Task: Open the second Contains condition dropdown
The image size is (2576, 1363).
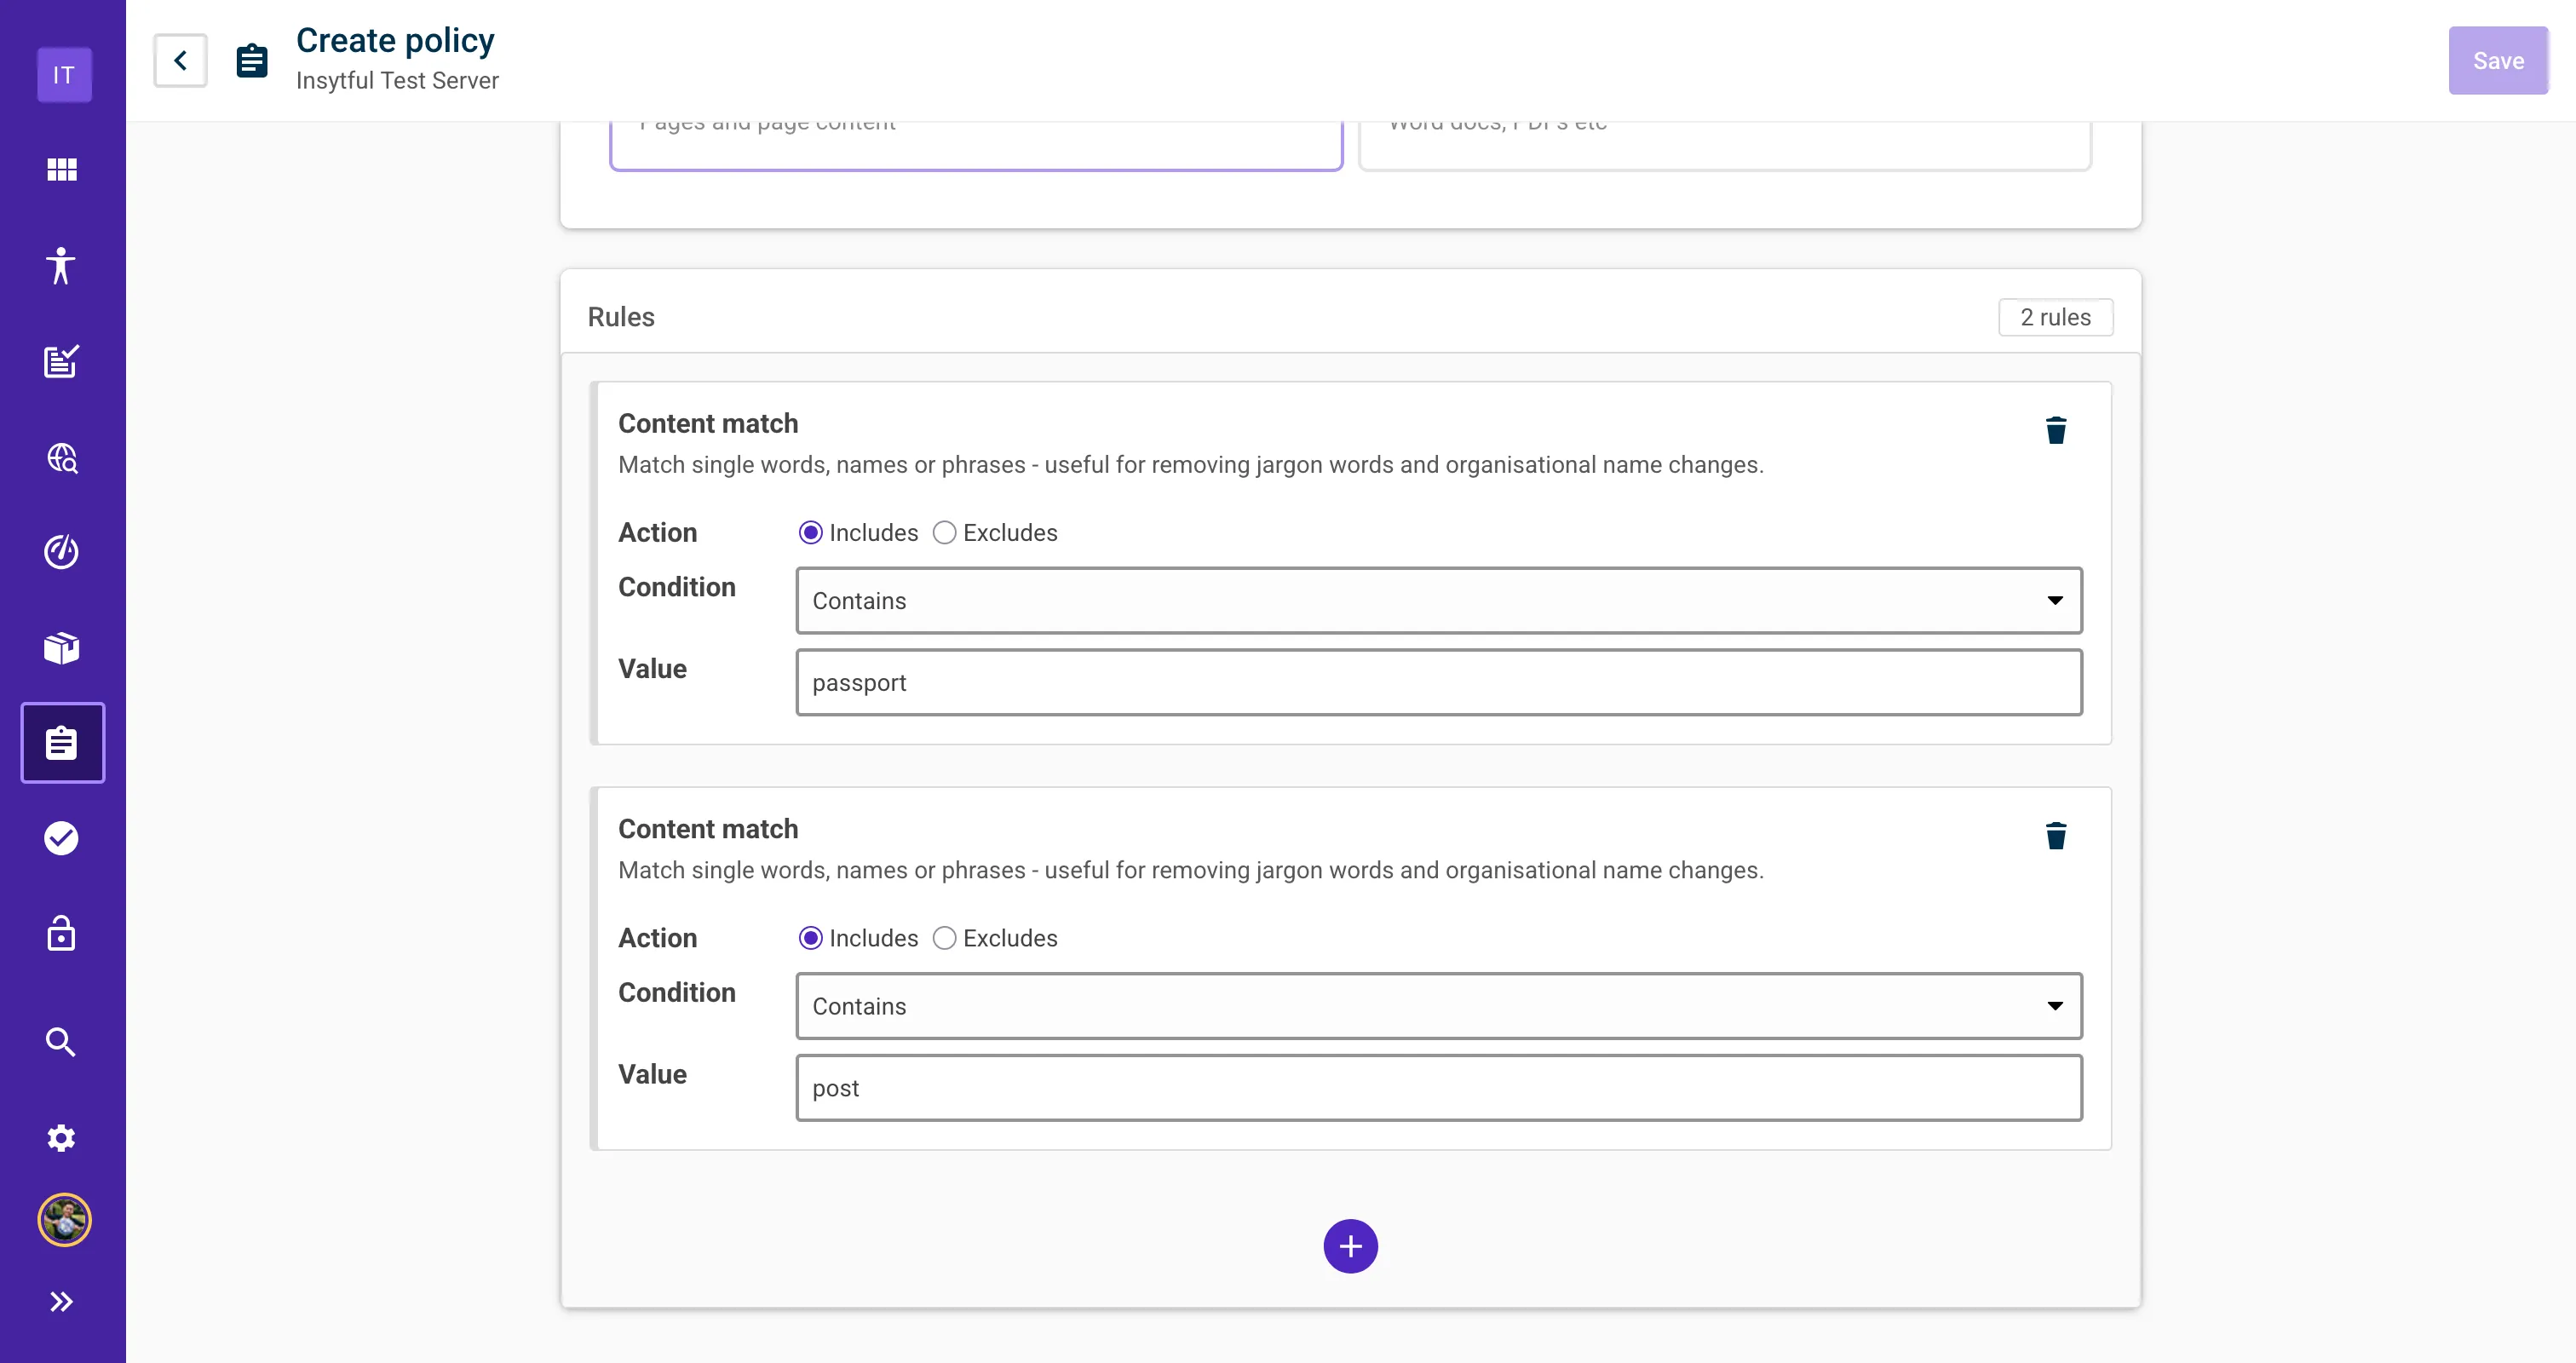Action: click(x=1437, y=1006)
